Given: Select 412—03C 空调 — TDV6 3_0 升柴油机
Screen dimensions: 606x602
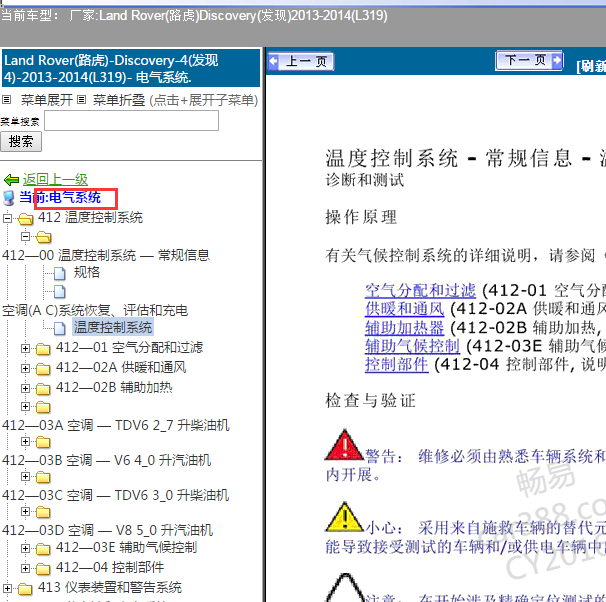Looking at the screenshot, I should (116, 495).
